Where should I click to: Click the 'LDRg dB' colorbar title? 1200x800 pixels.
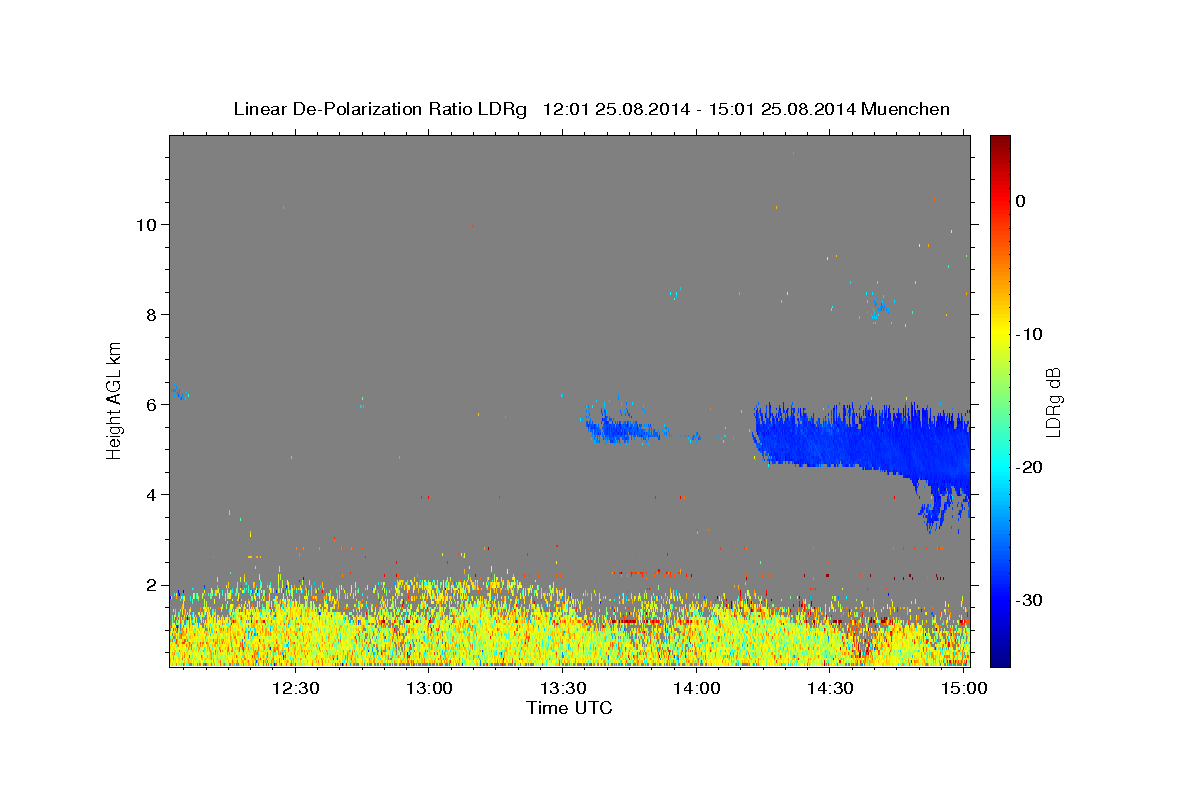click(x=1053, y=401)
